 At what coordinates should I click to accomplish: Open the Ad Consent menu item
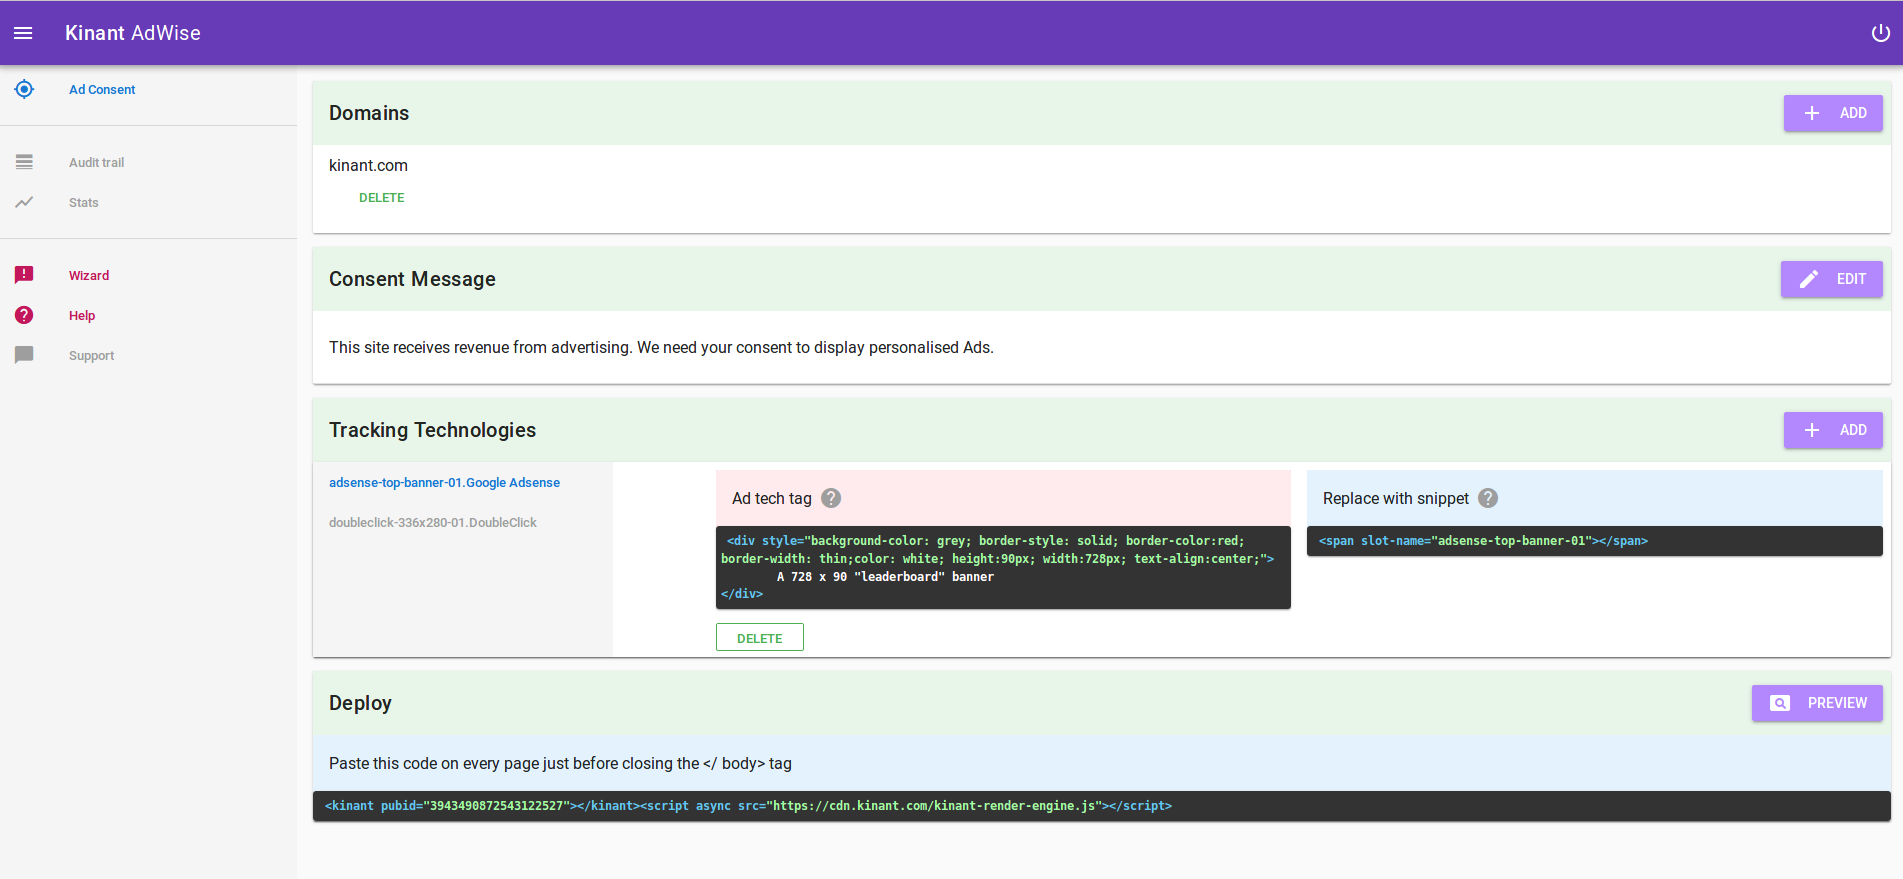point(102,89)
